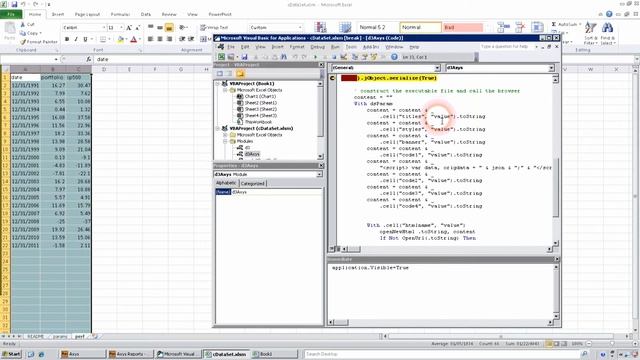Open the Debug menu in VBA editor
Viewport: 640px width, 360px height.
pos(317,47)
